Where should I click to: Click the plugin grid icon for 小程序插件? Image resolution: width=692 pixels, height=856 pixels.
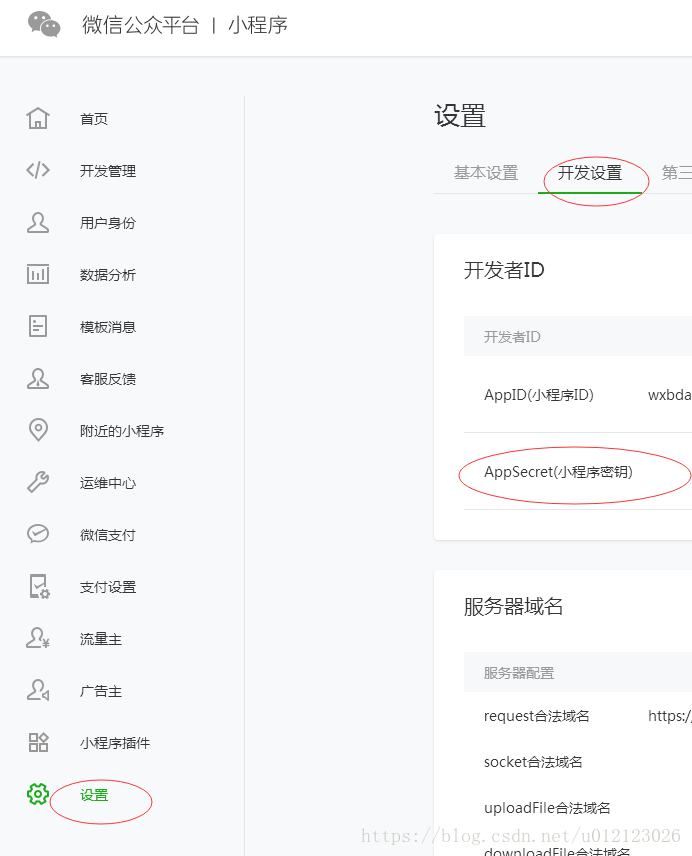click(x=38, y=742)
